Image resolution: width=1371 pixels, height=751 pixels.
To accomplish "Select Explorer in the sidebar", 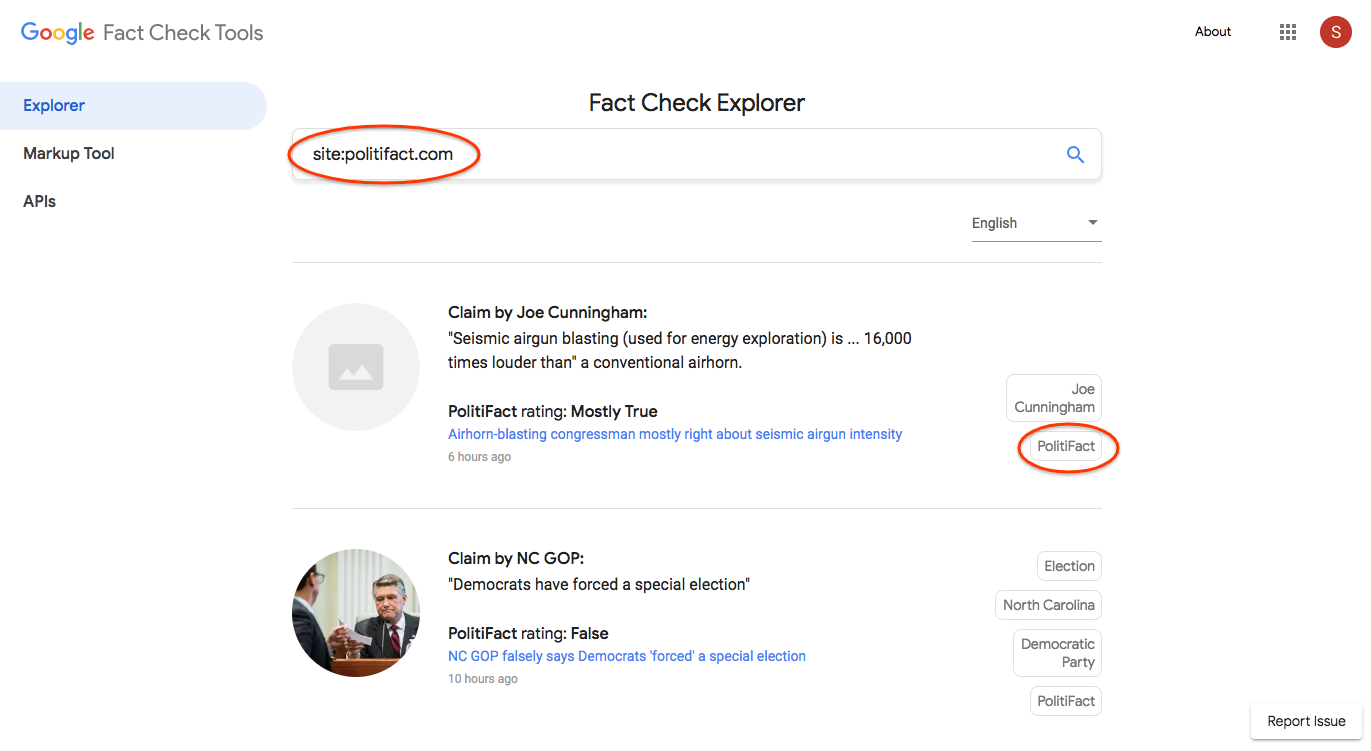I will coord(54,106).
